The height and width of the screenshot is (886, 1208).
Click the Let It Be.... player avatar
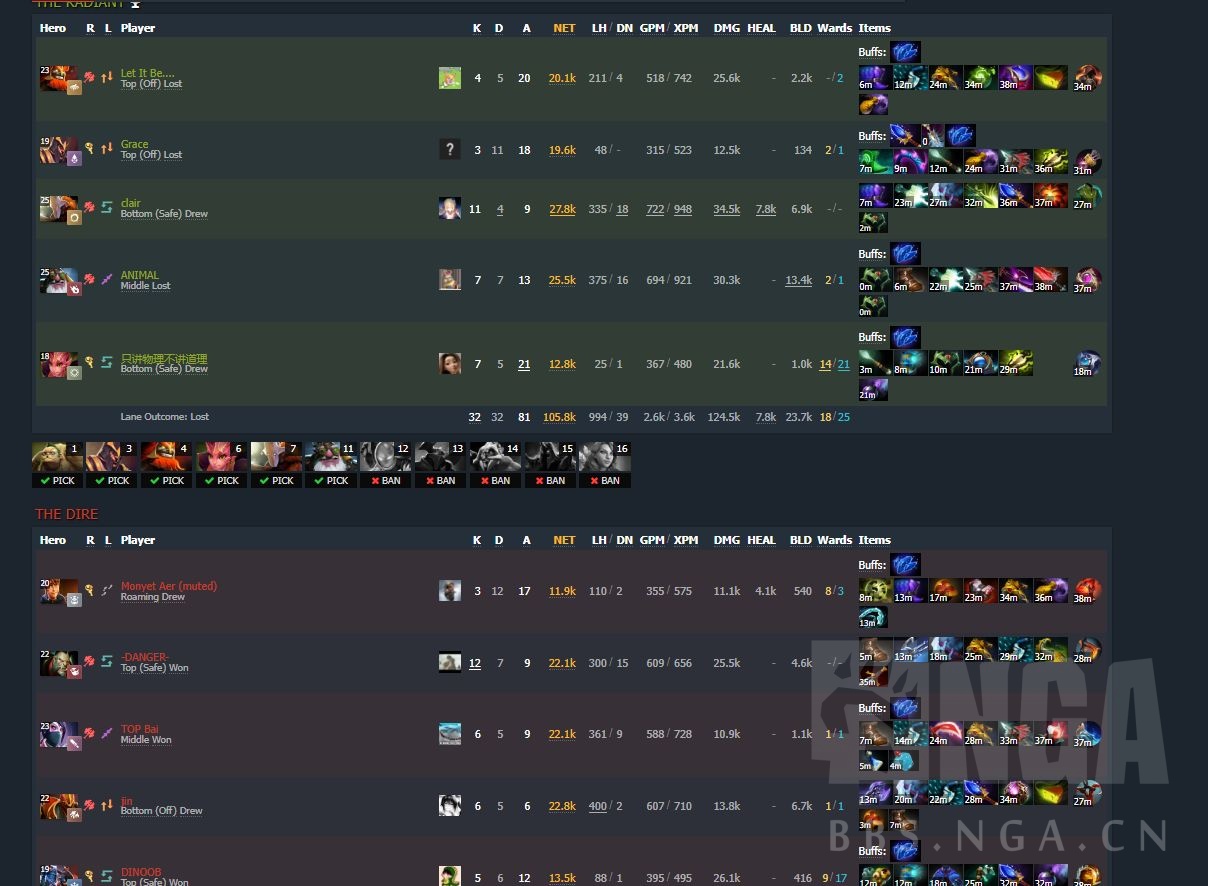coord(450,78)
